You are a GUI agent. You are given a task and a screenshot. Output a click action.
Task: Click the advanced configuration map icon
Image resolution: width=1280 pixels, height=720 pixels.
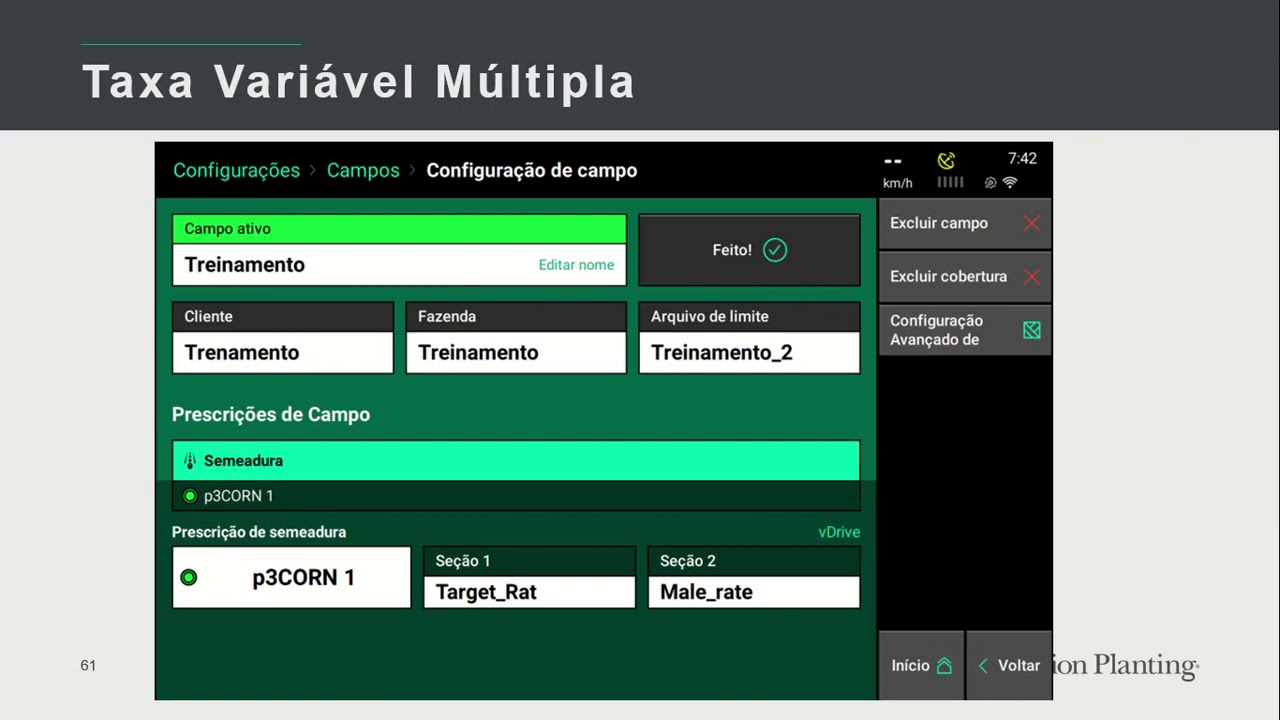pos(1031,330)
